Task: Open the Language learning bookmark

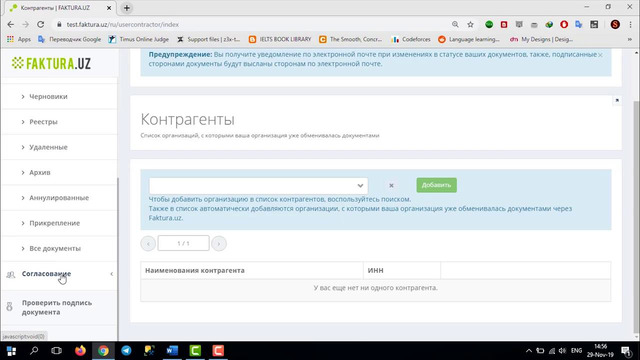Action: click(x=469, y=40)
